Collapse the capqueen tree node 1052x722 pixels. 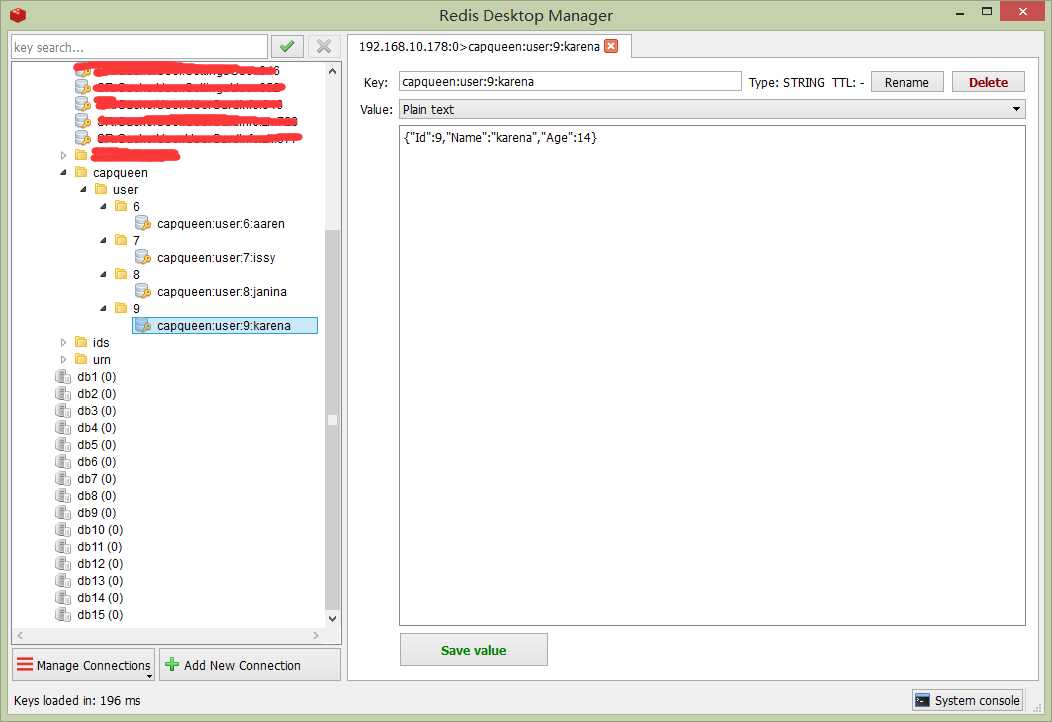63,172
